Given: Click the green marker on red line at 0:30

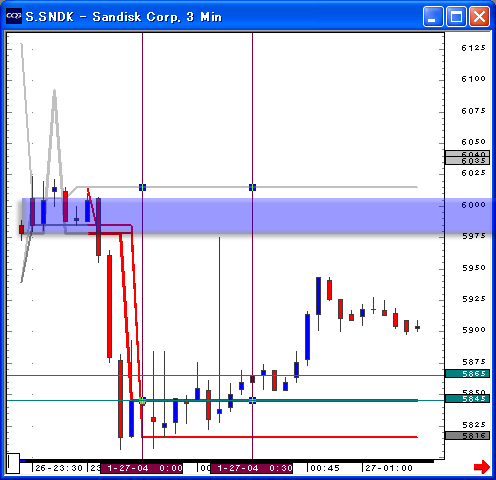Looking at the screenshot, I should [252, 401].
